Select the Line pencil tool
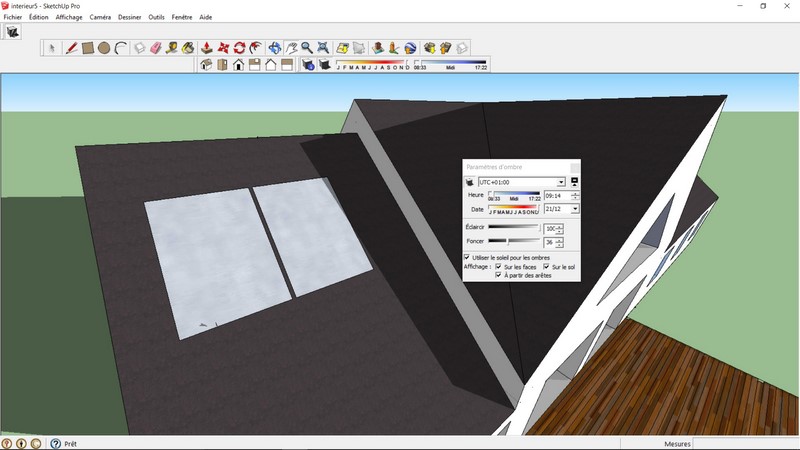Viewport: 800px width, 450px height. [71, 48]
